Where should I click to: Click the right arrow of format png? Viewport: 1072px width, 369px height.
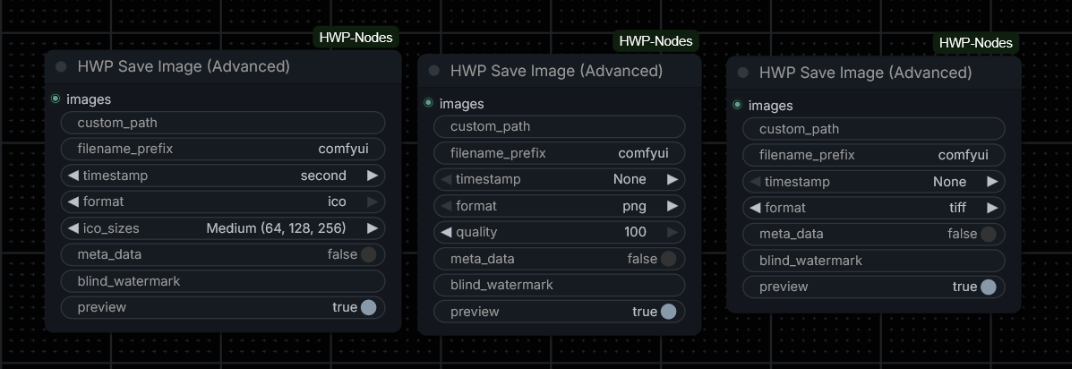tap(673, 206)
